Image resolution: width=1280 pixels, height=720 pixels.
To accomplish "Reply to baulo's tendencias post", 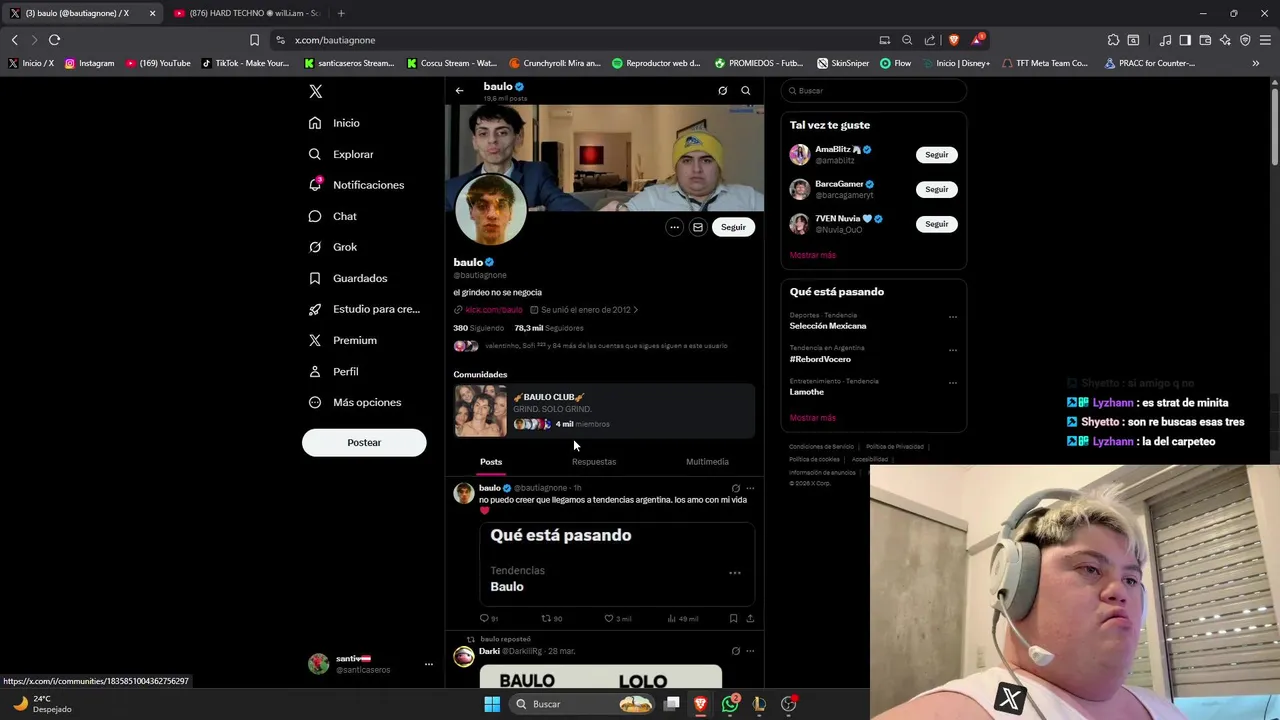I will (488, 619).
